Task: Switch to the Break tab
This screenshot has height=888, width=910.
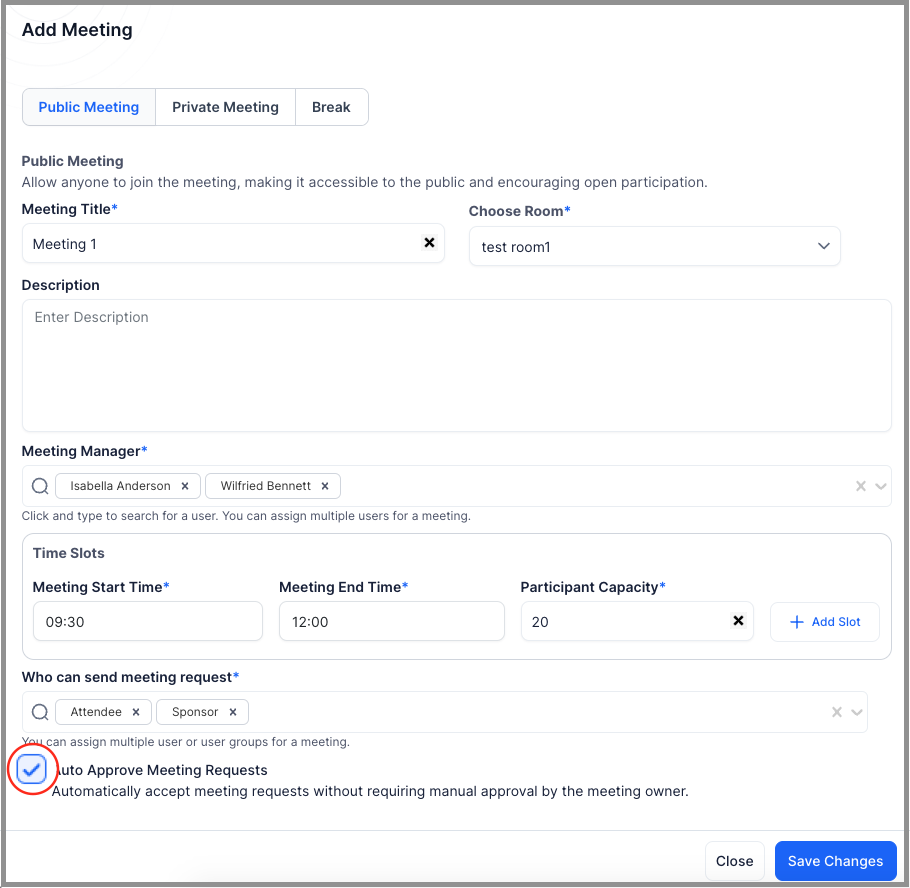Action: [331, 107]
